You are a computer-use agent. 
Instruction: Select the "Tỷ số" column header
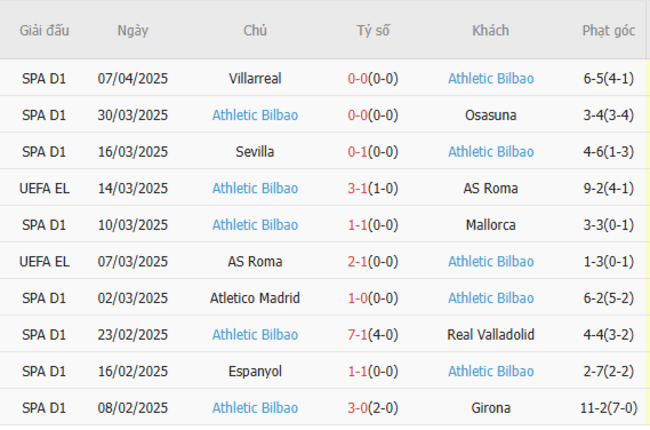pyautogui.click(x=372, y=30)
